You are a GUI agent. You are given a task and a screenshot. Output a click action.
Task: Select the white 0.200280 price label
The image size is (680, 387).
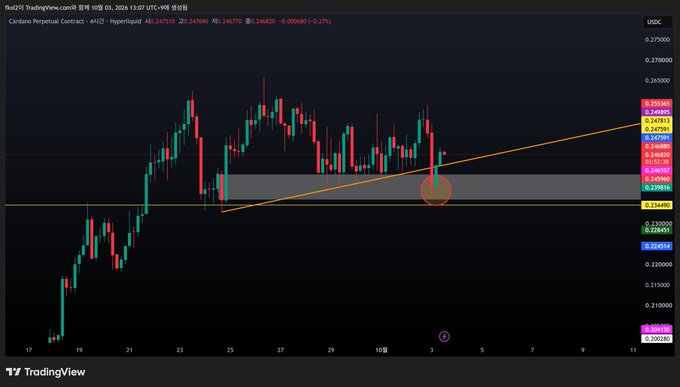click(657, 339)
